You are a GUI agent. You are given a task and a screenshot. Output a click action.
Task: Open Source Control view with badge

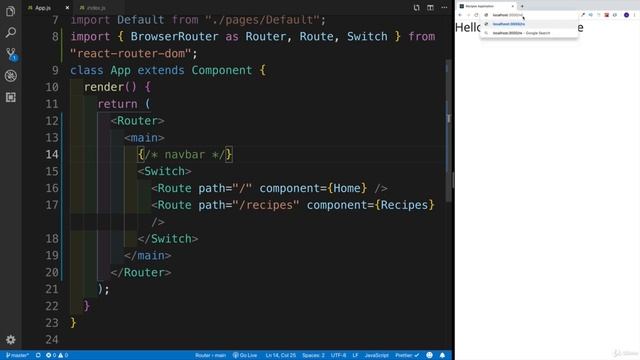11,54
